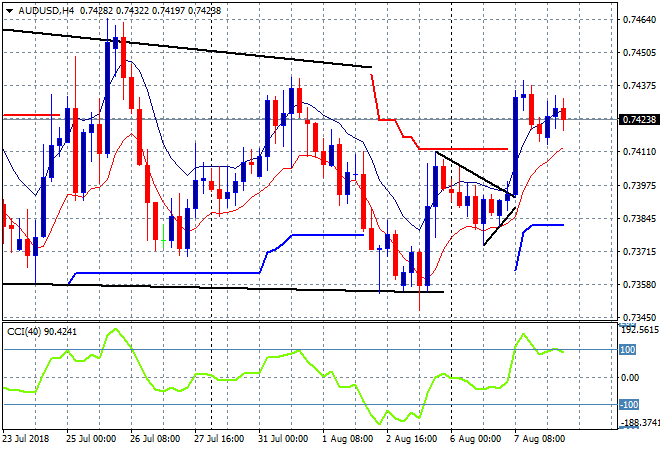Click the CCI 0.00 axis label

tap(630, 378)
